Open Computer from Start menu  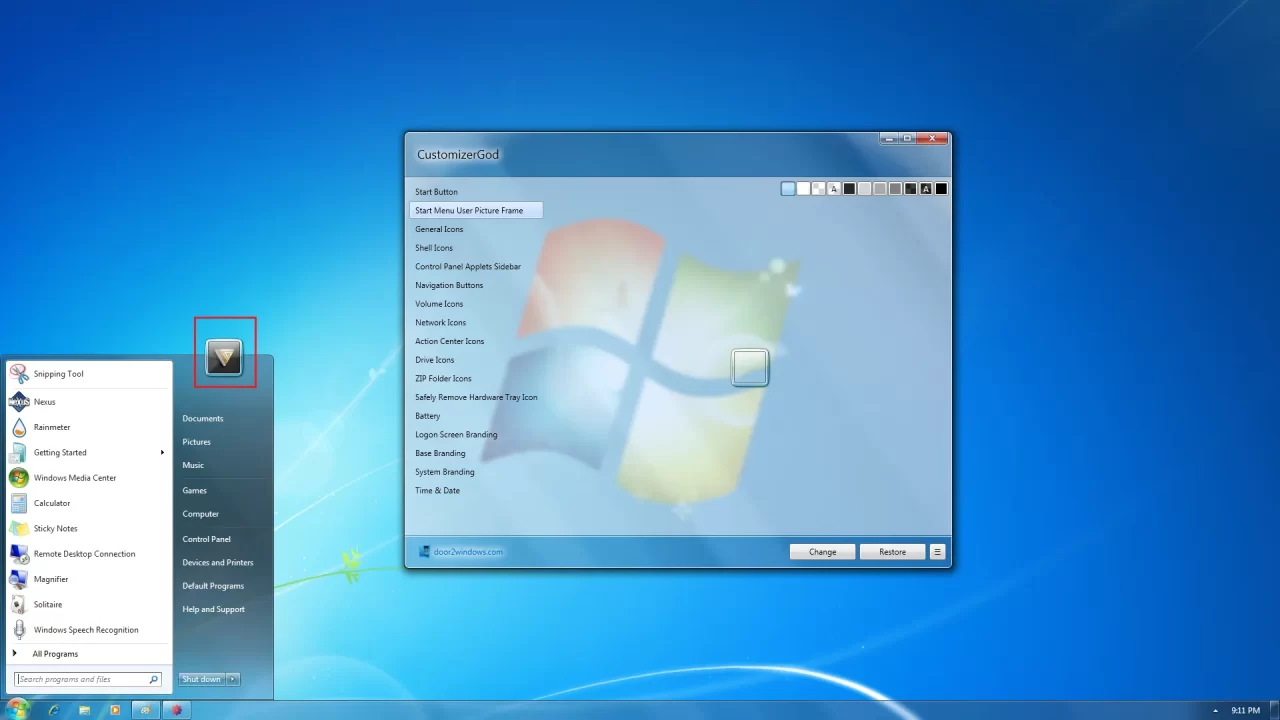point(201,514)
